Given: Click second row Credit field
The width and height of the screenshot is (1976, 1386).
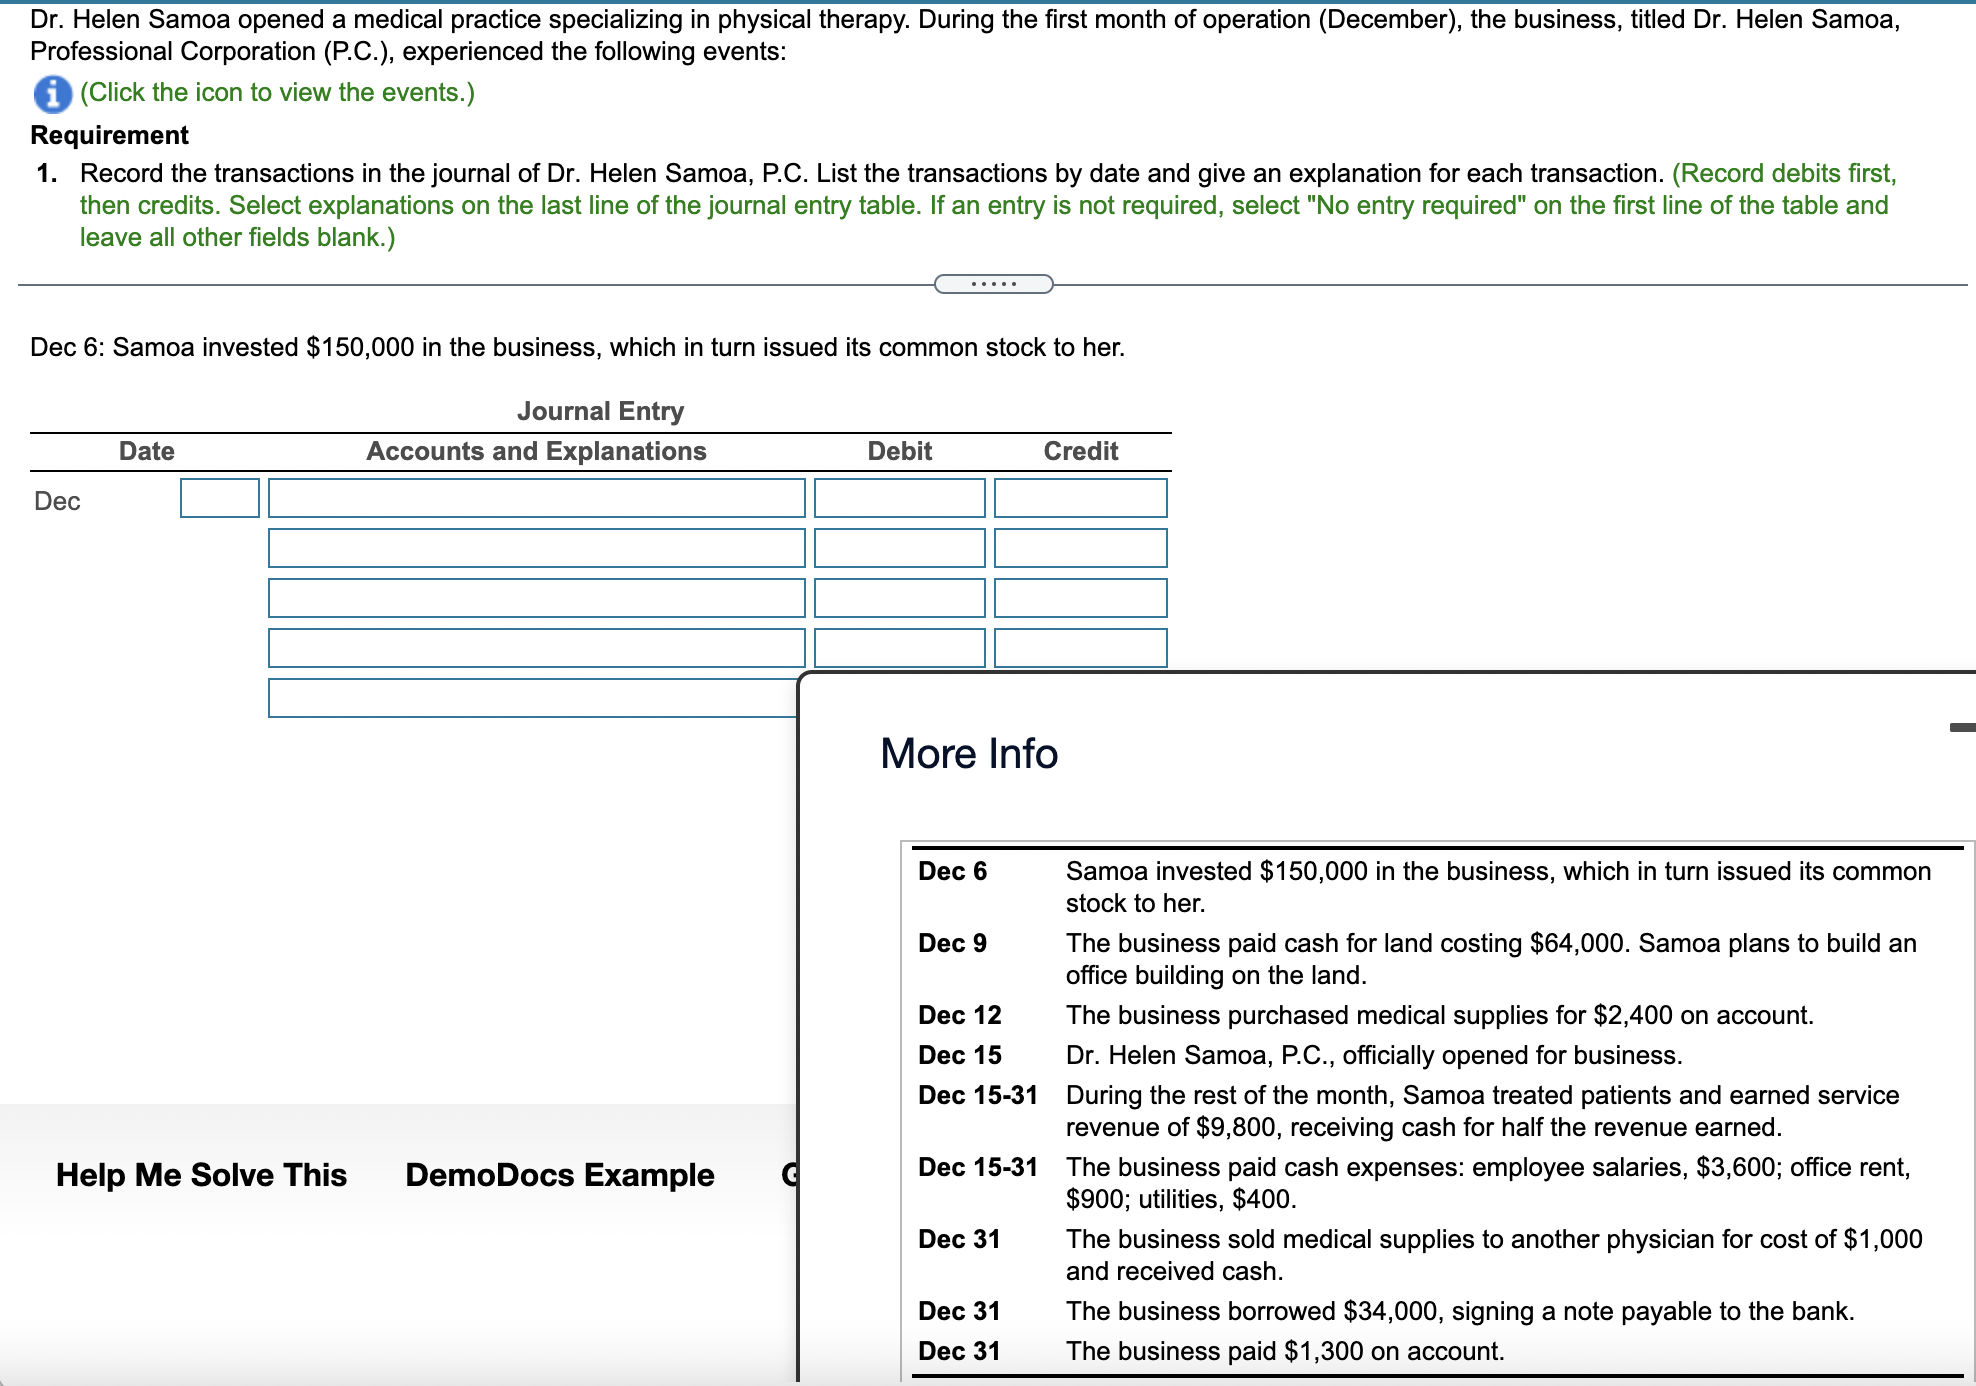Looking at the screenshot, I should coord(1080,548).
